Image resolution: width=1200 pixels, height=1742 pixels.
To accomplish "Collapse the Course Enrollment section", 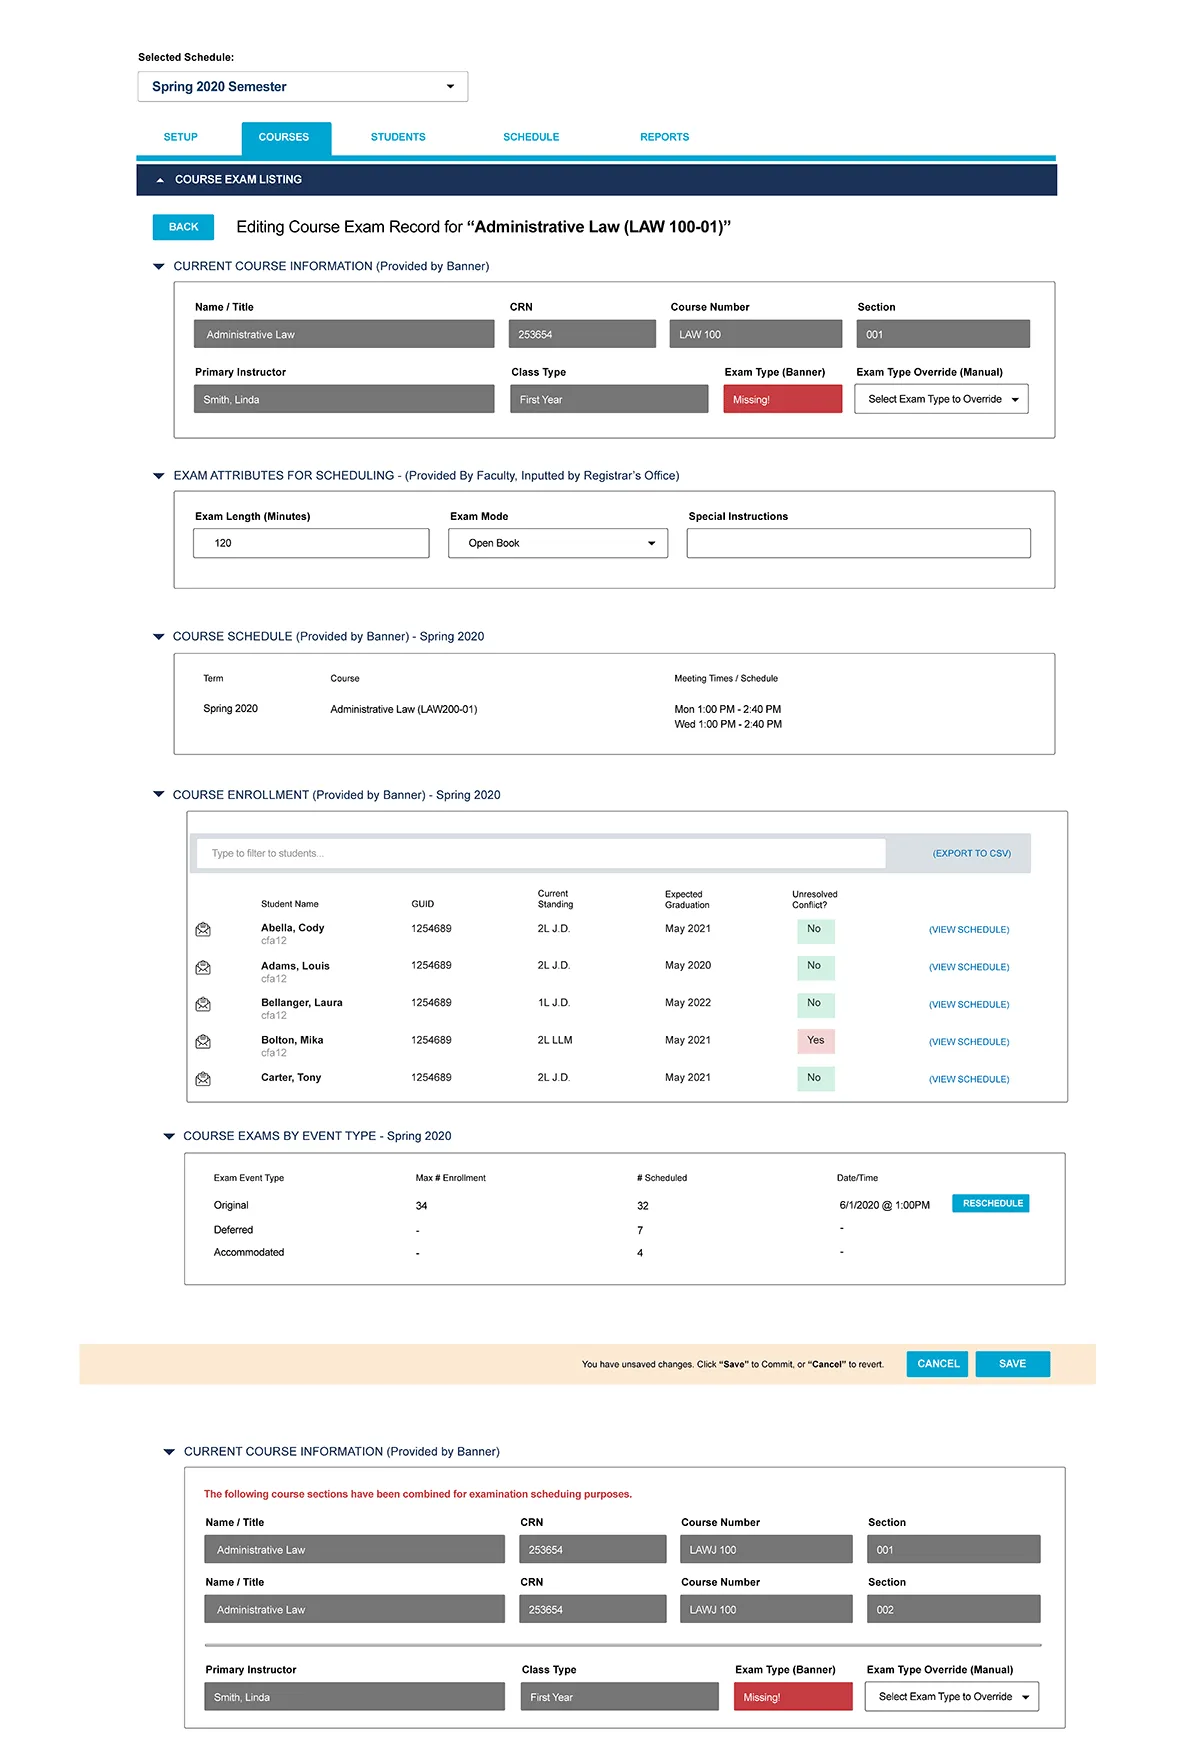I will coord(158,794).
